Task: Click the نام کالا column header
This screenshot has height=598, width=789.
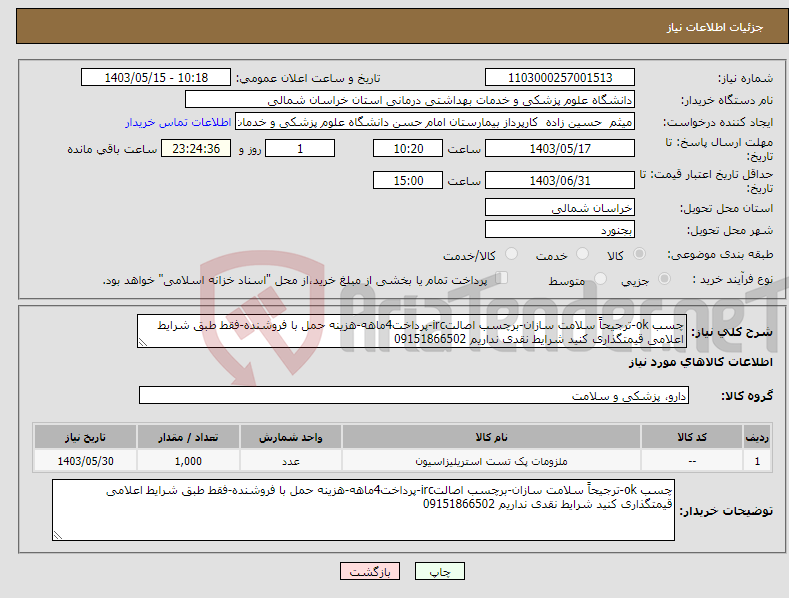Action: [491, 437]
